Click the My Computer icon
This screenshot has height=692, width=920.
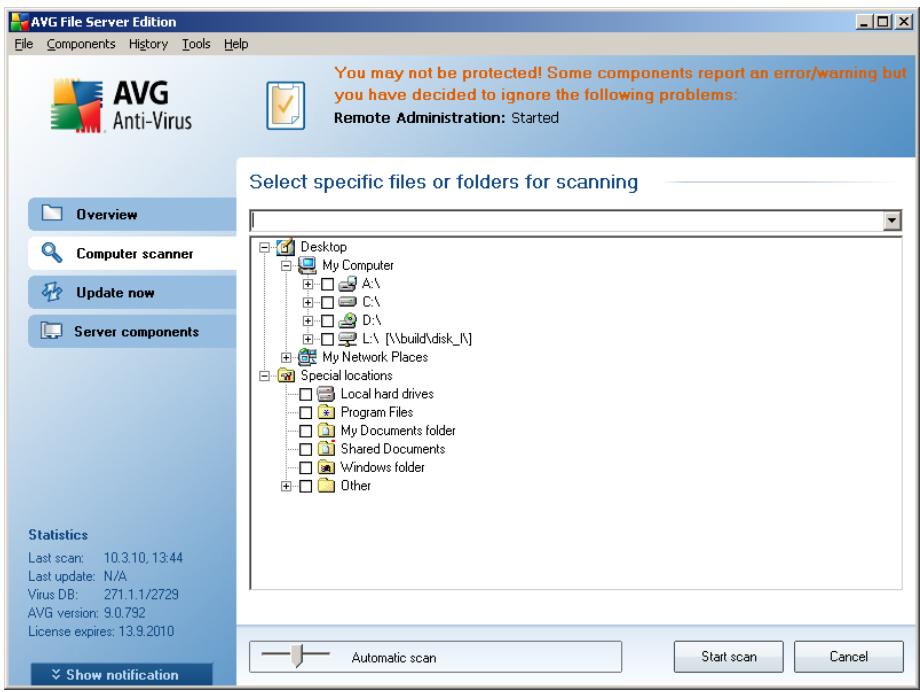click(x=307, y=265)
